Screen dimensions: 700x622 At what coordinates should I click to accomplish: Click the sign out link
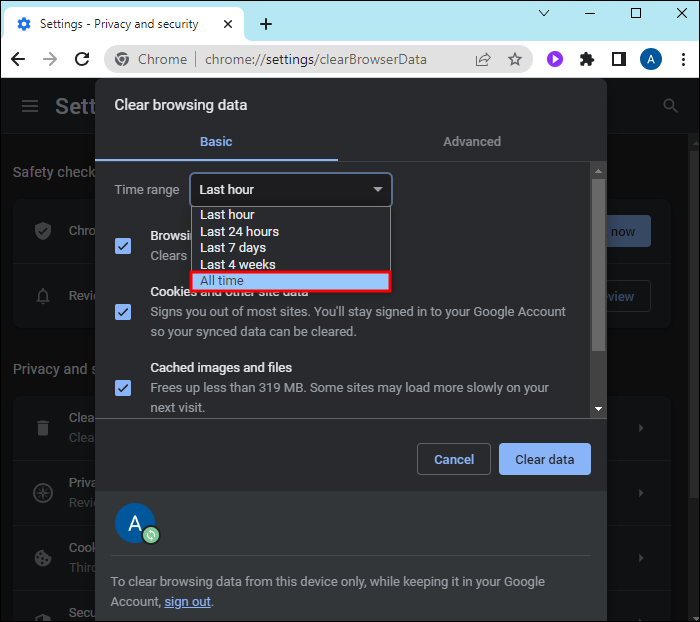[x=188, y=602]
